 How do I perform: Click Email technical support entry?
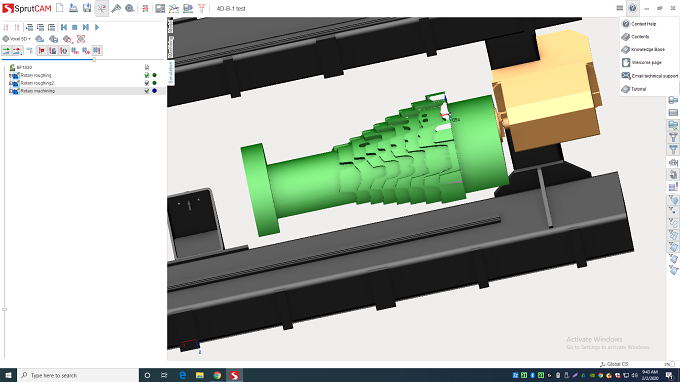(649, 76)
